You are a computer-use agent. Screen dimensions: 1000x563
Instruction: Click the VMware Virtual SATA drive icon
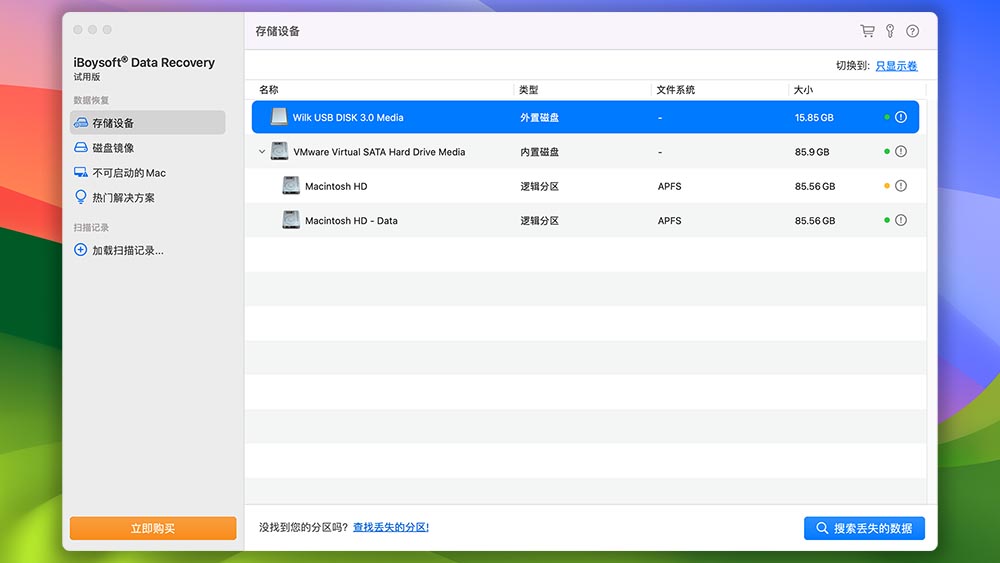(279, 151)
